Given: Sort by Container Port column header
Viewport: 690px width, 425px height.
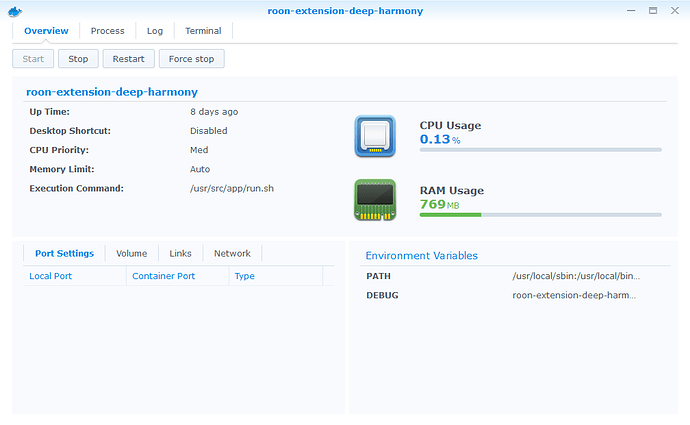Looking at the screenshot, I should pyautogui.click(x=178, y=276).
